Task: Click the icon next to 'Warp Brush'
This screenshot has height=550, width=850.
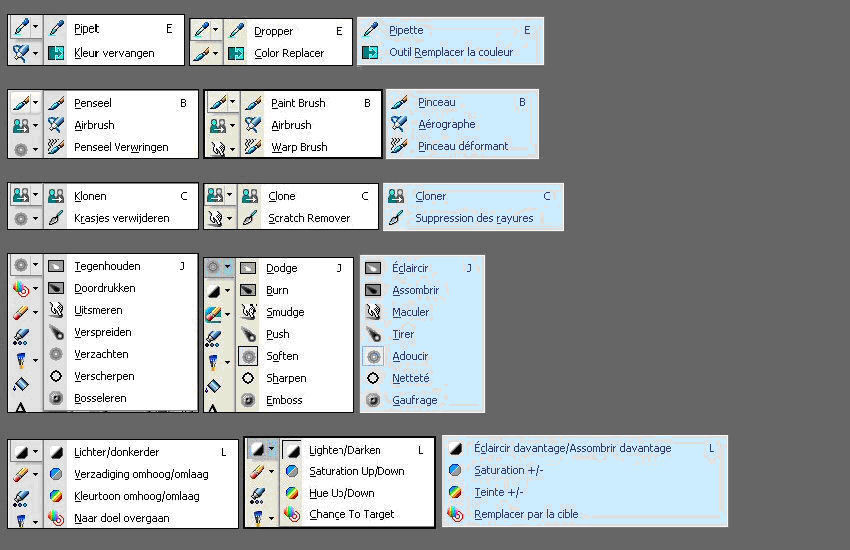Action: 253,147
